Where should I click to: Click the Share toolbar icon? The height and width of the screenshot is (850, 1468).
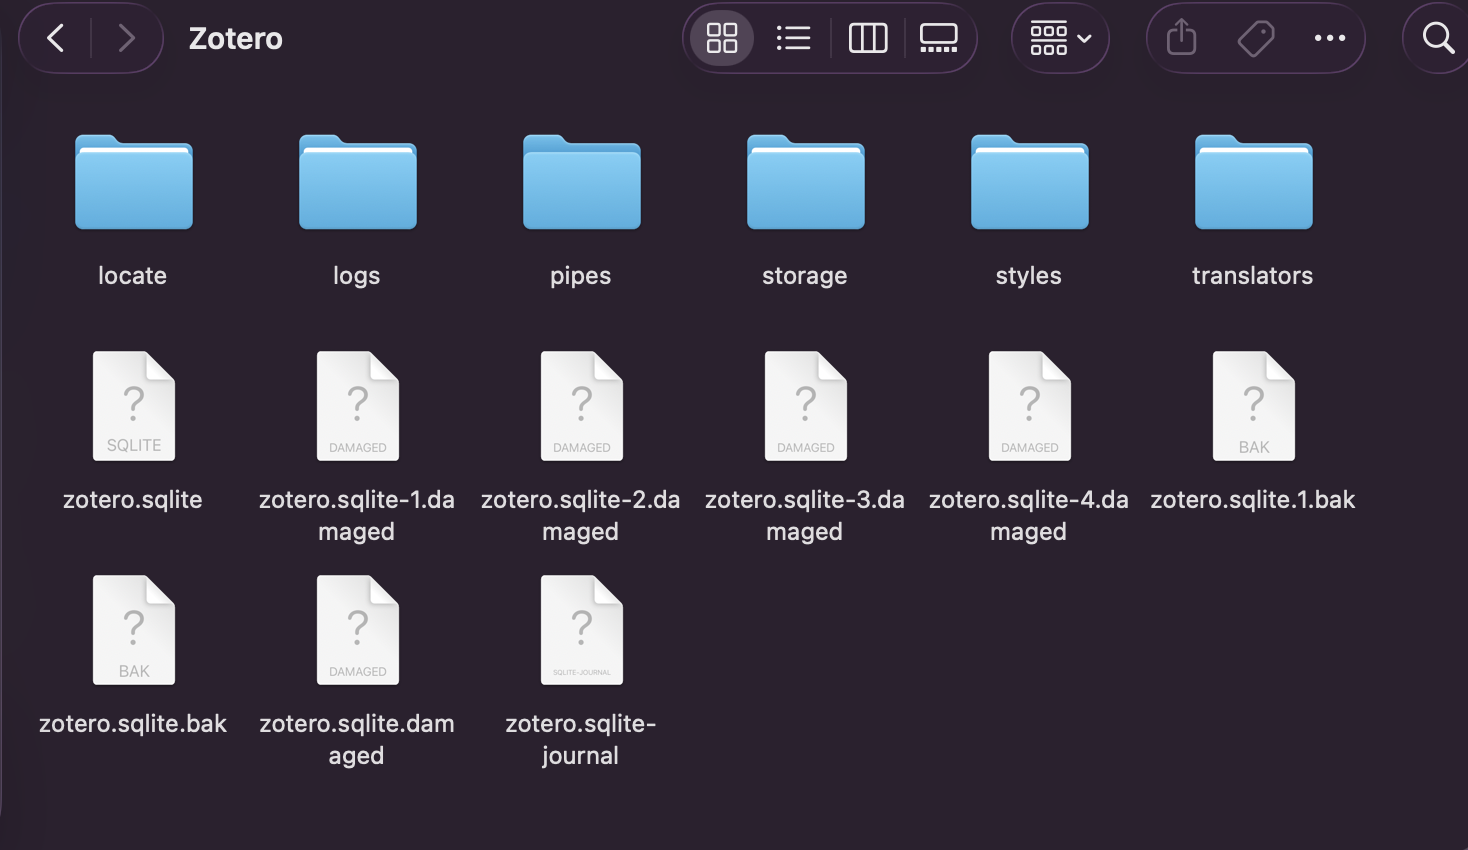pyautogui.click(x=1182, y=39)
